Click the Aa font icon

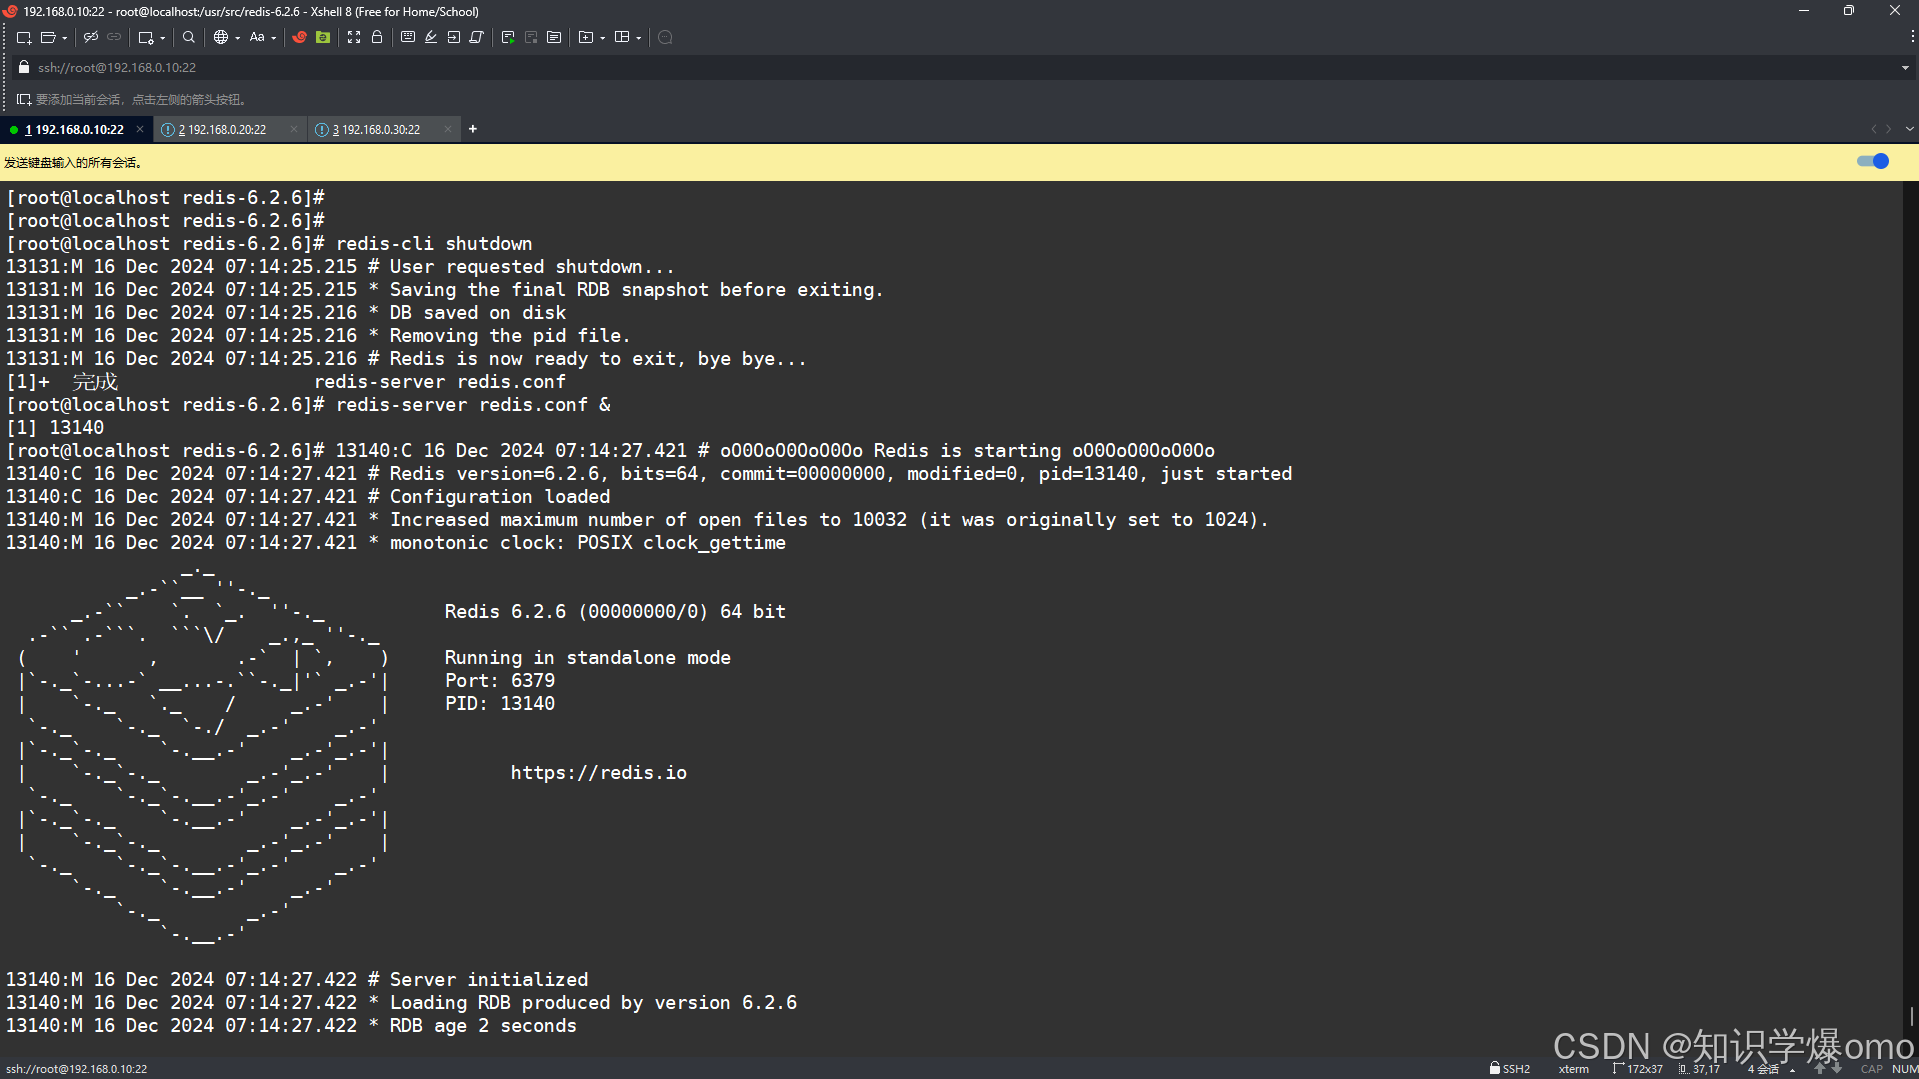pyautogui.click(x=257, y=37)
